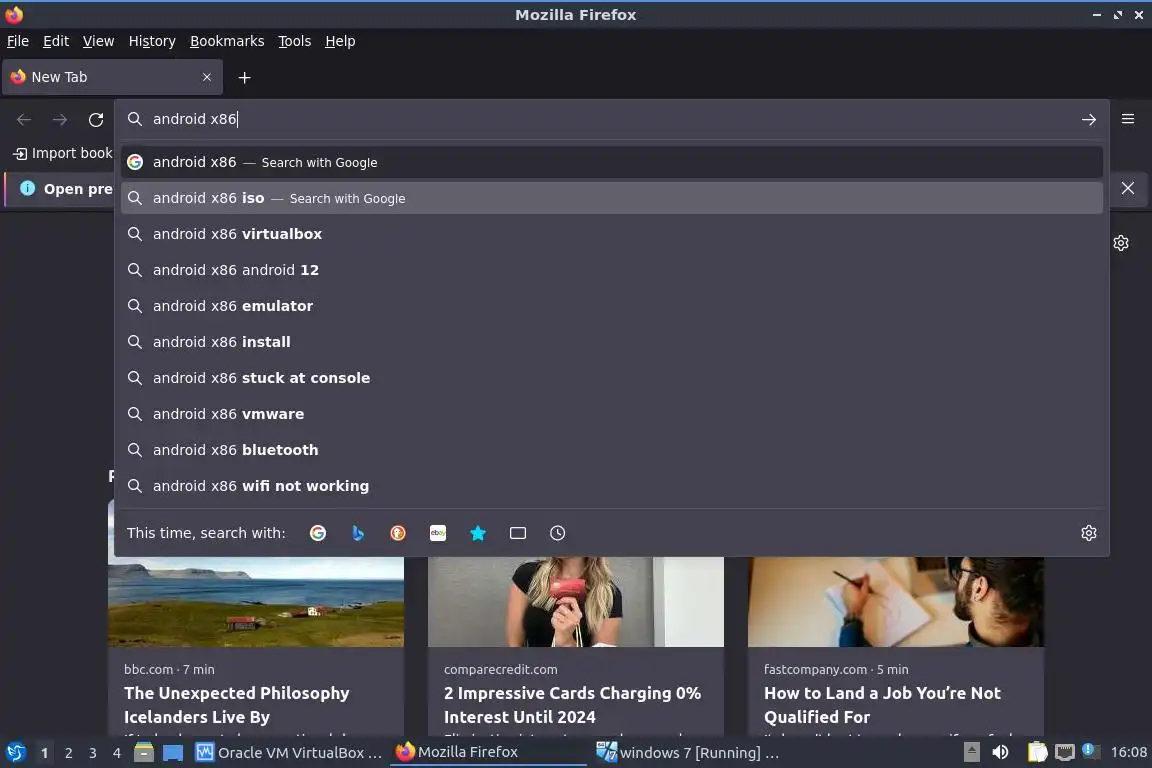Switch to workspace 4
Screen dimensions: 1152x768
point(117,753)
